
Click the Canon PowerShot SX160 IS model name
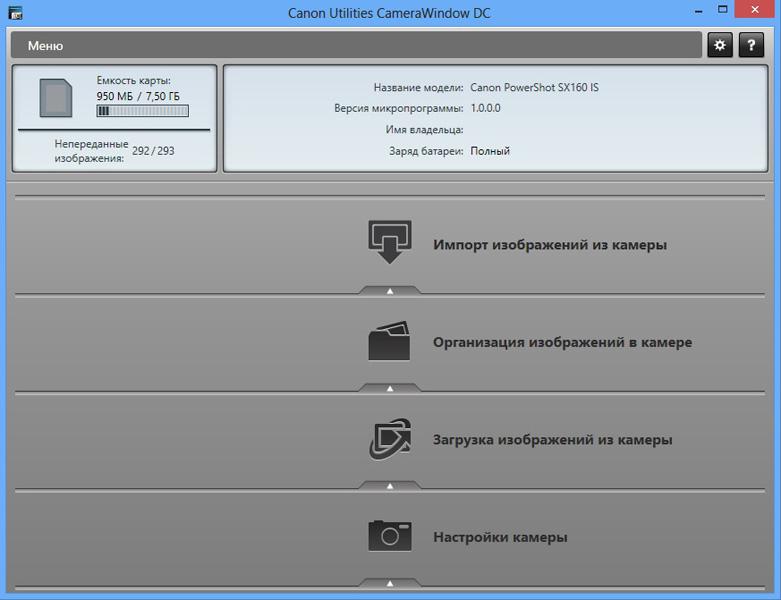(534, 88)
